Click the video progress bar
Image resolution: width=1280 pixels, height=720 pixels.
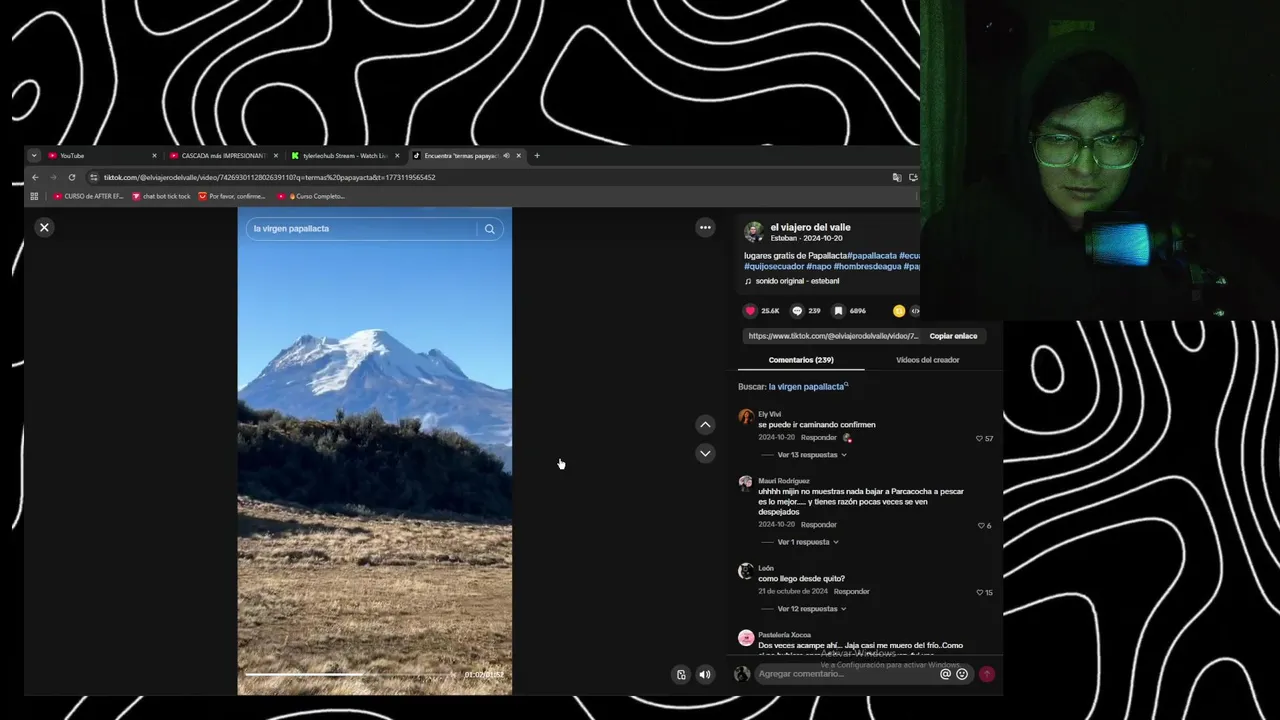click(x=348, y=675)
